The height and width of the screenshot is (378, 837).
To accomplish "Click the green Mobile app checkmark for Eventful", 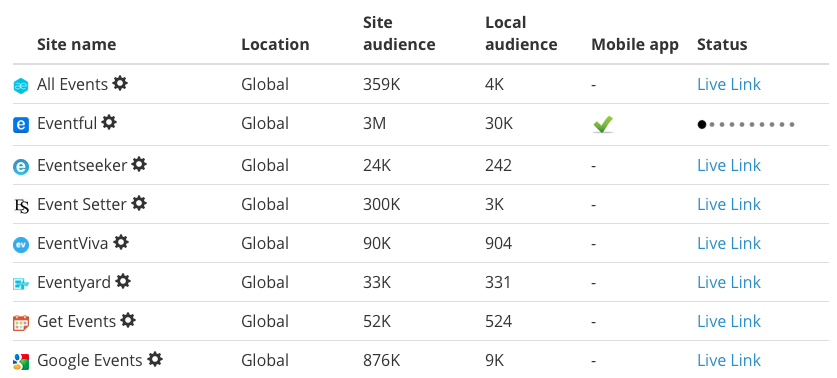I will 603,124.
